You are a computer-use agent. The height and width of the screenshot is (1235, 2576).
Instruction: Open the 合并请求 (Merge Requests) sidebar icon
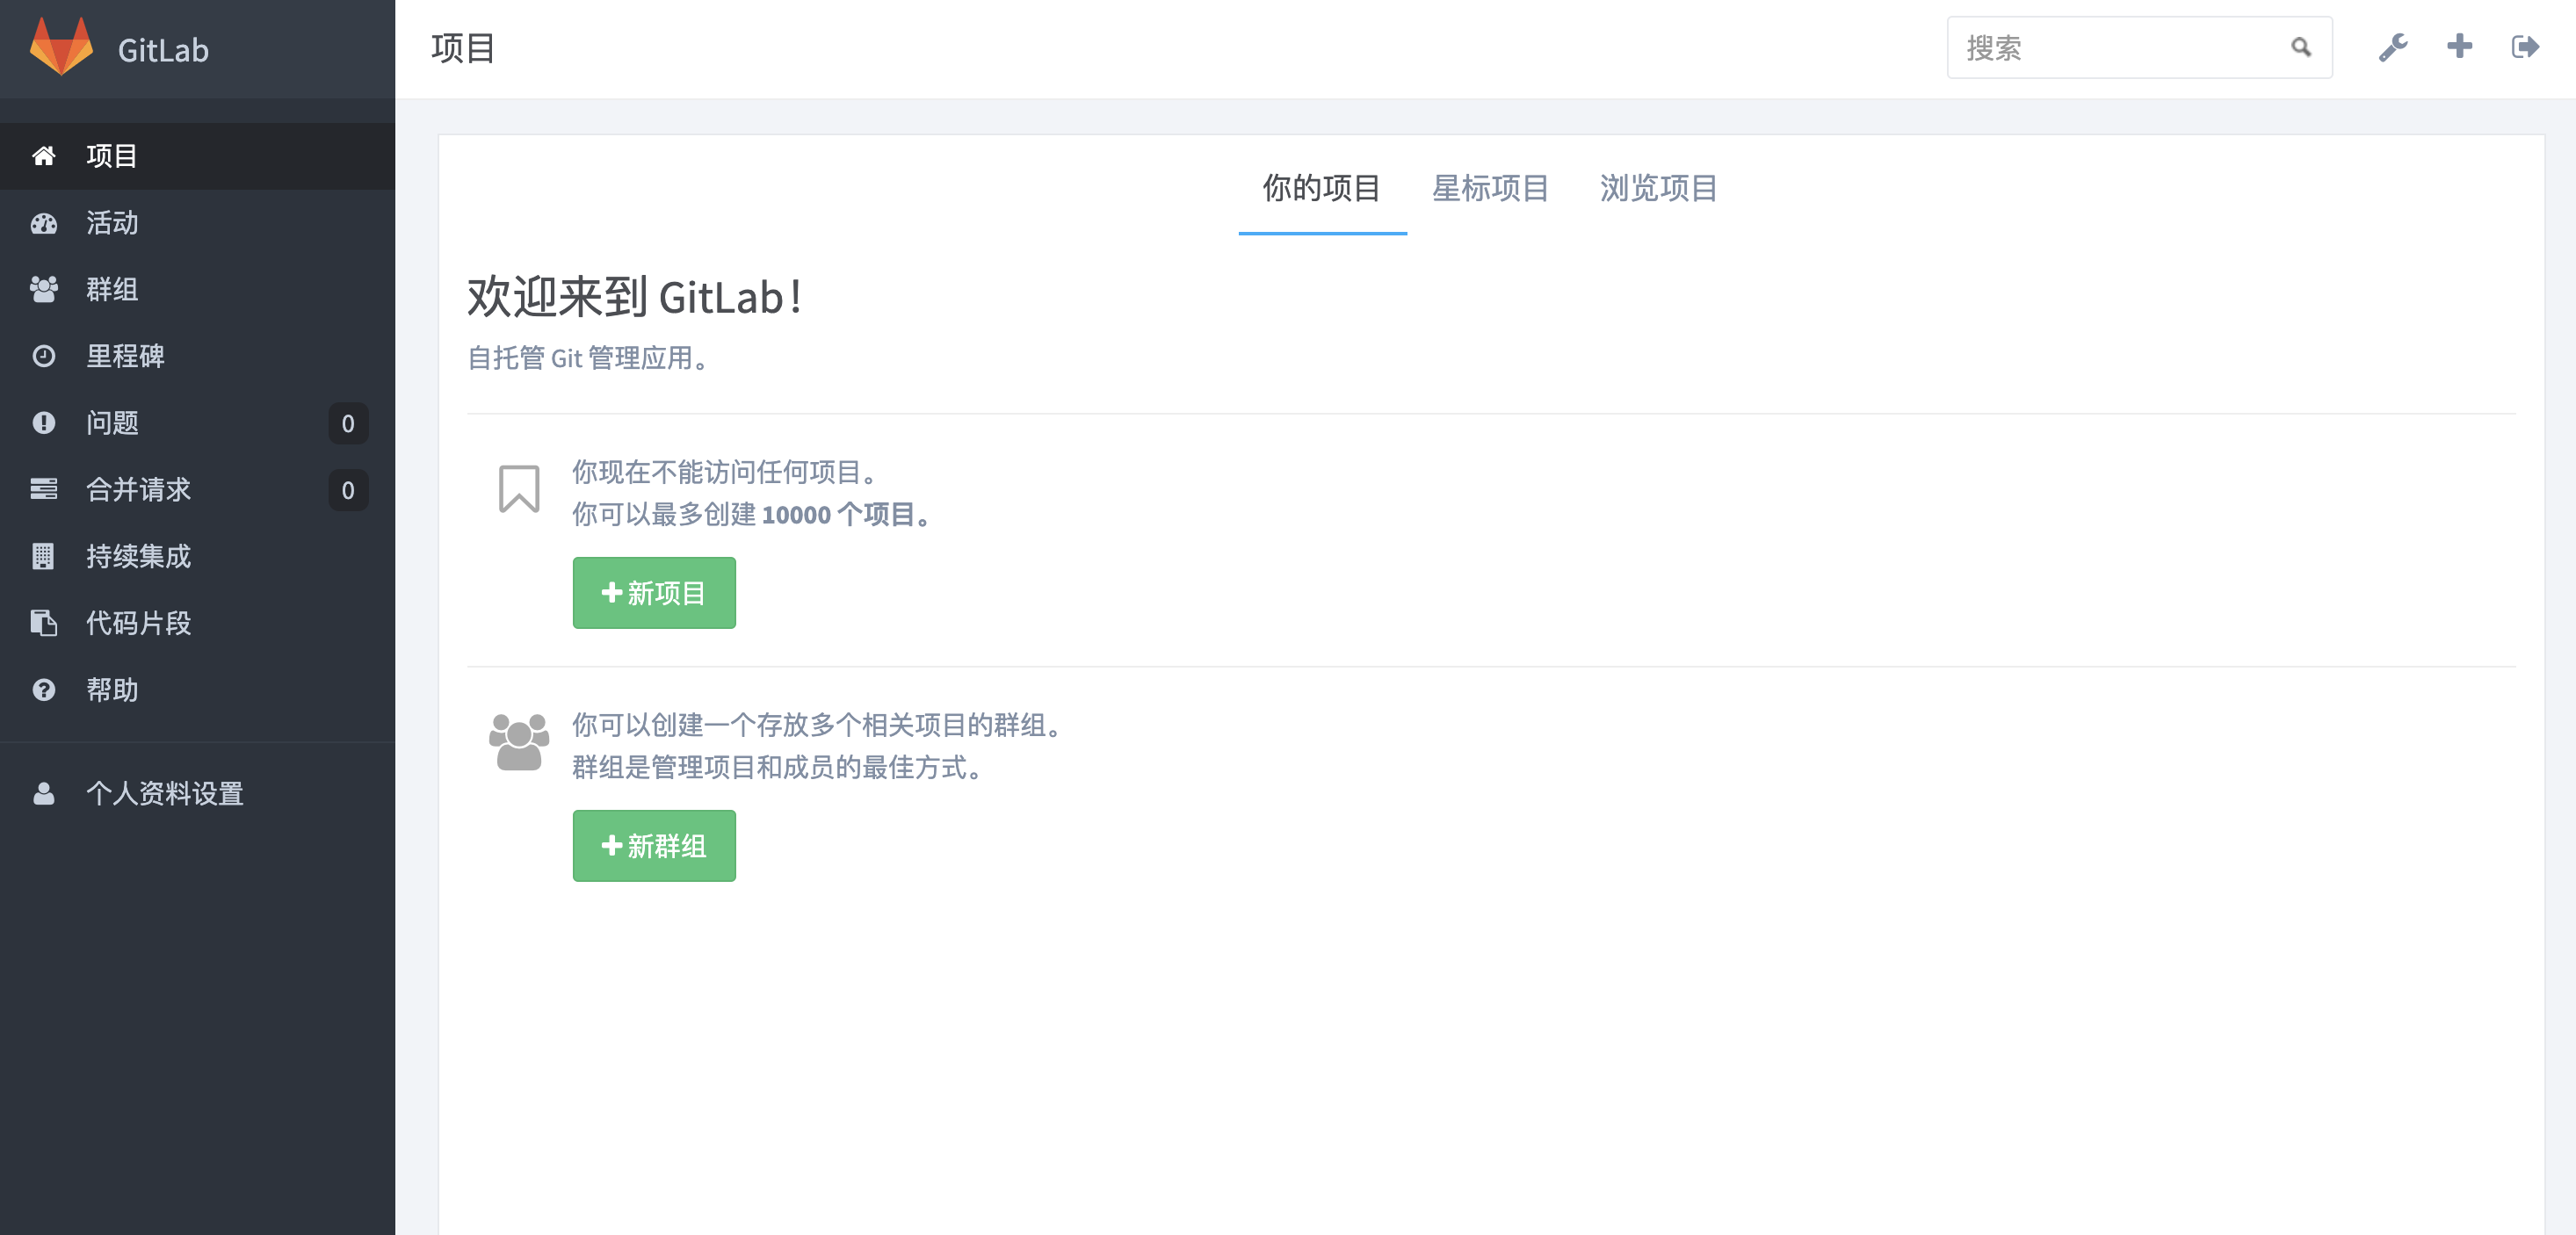click(44, 490)
